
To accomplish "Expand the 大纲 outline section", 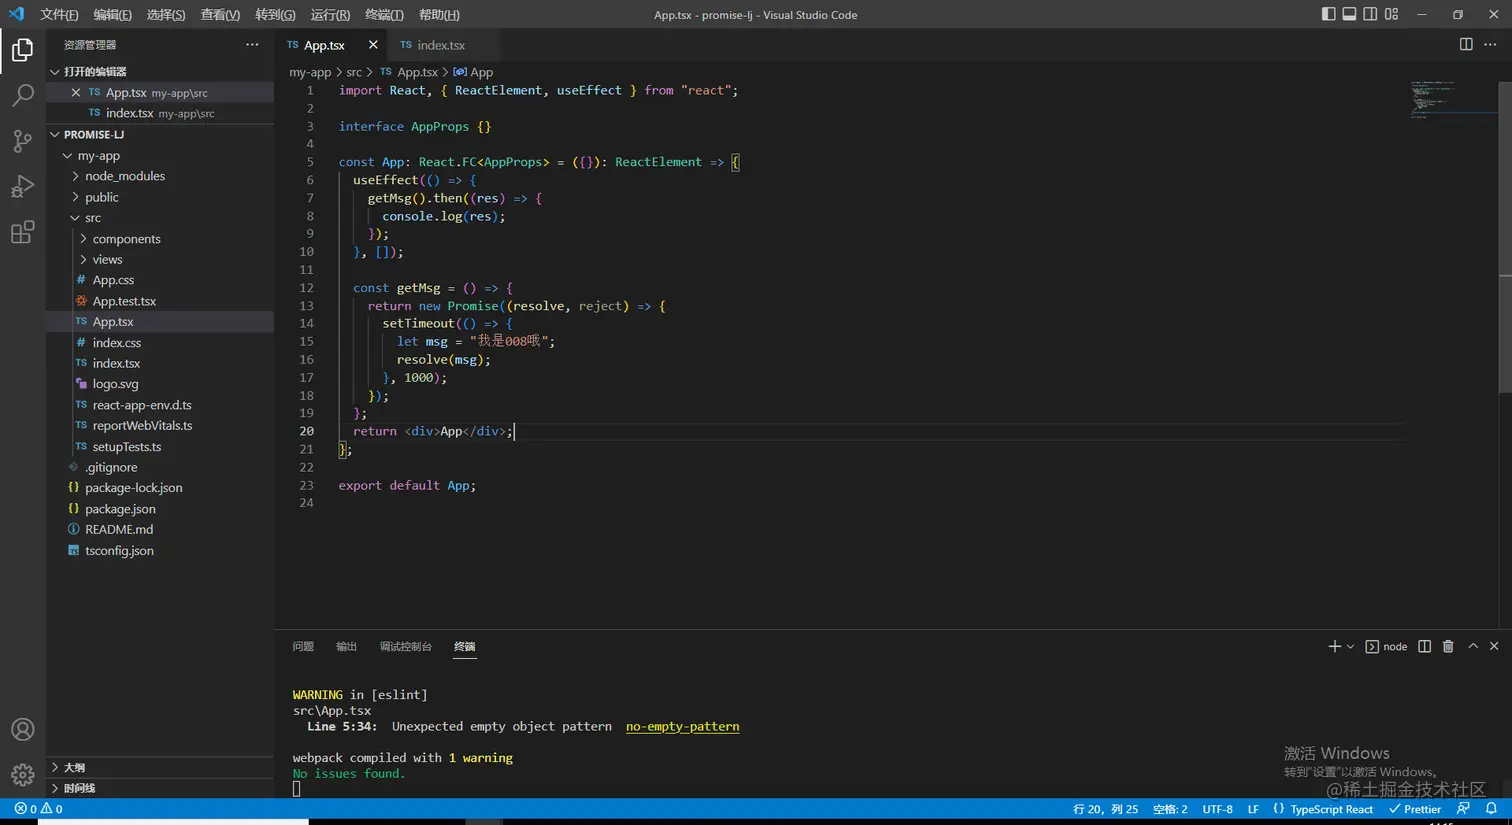I will click(160, 767).
